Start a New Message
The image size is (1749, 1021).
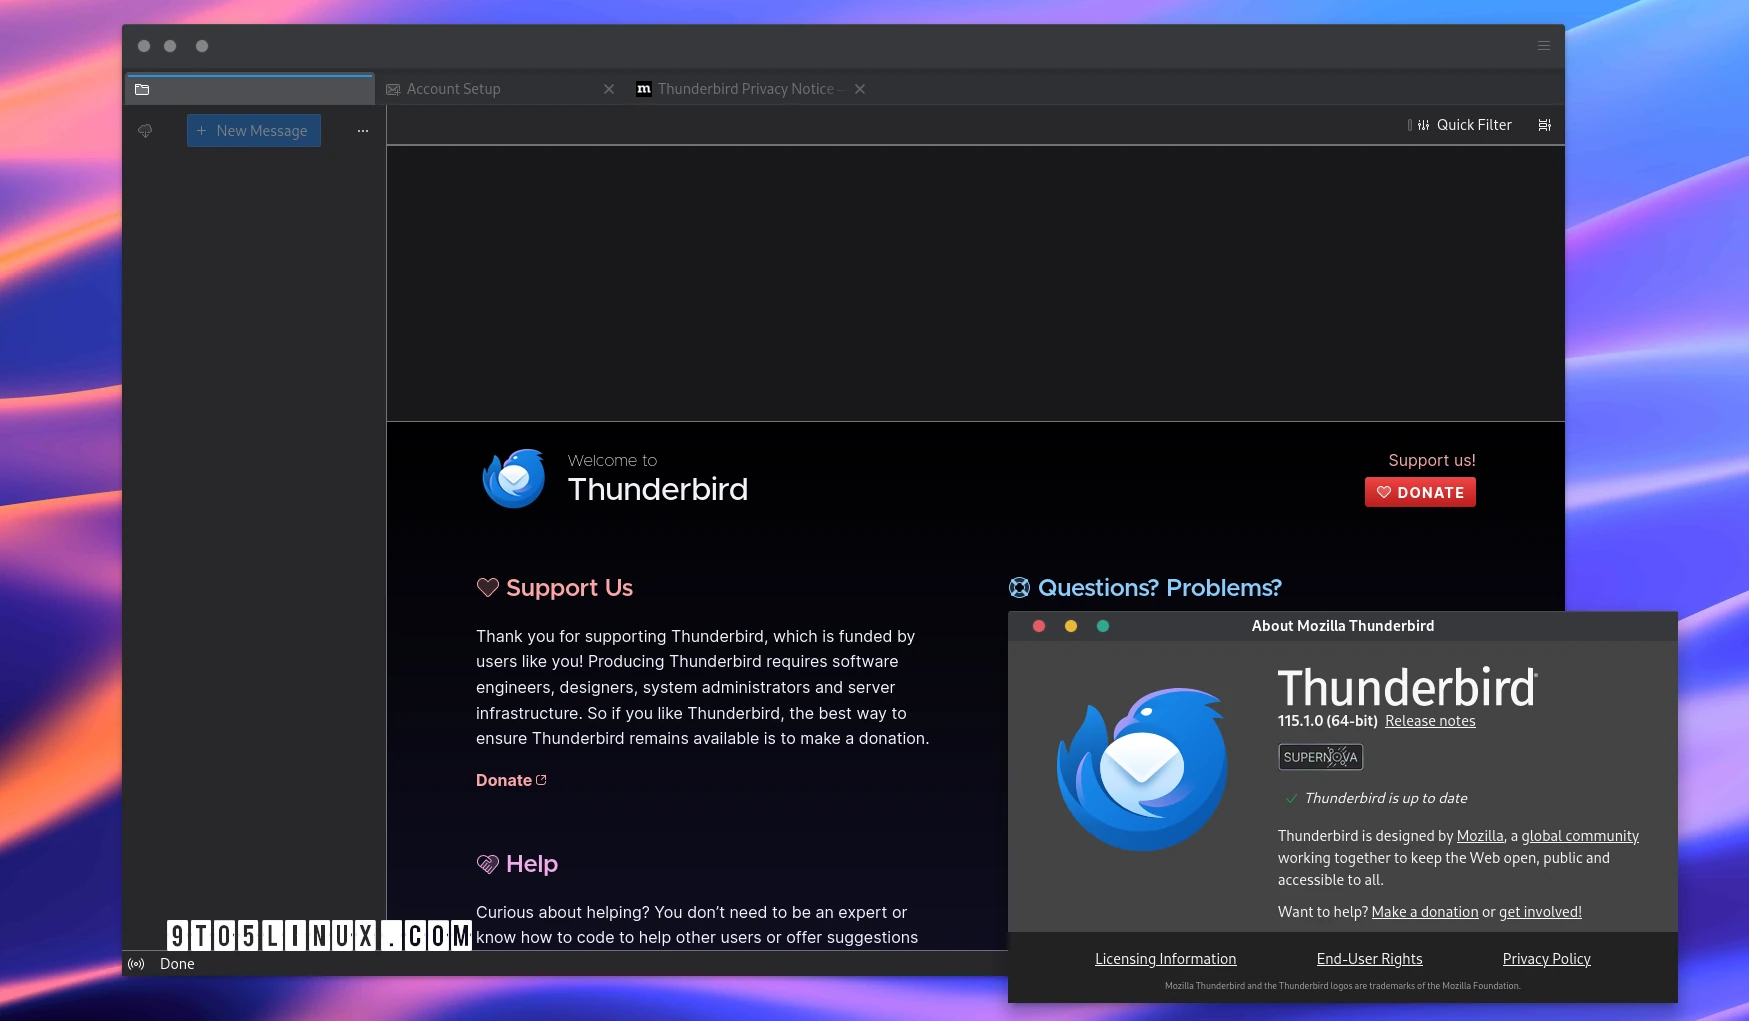(x=253, y=130)
